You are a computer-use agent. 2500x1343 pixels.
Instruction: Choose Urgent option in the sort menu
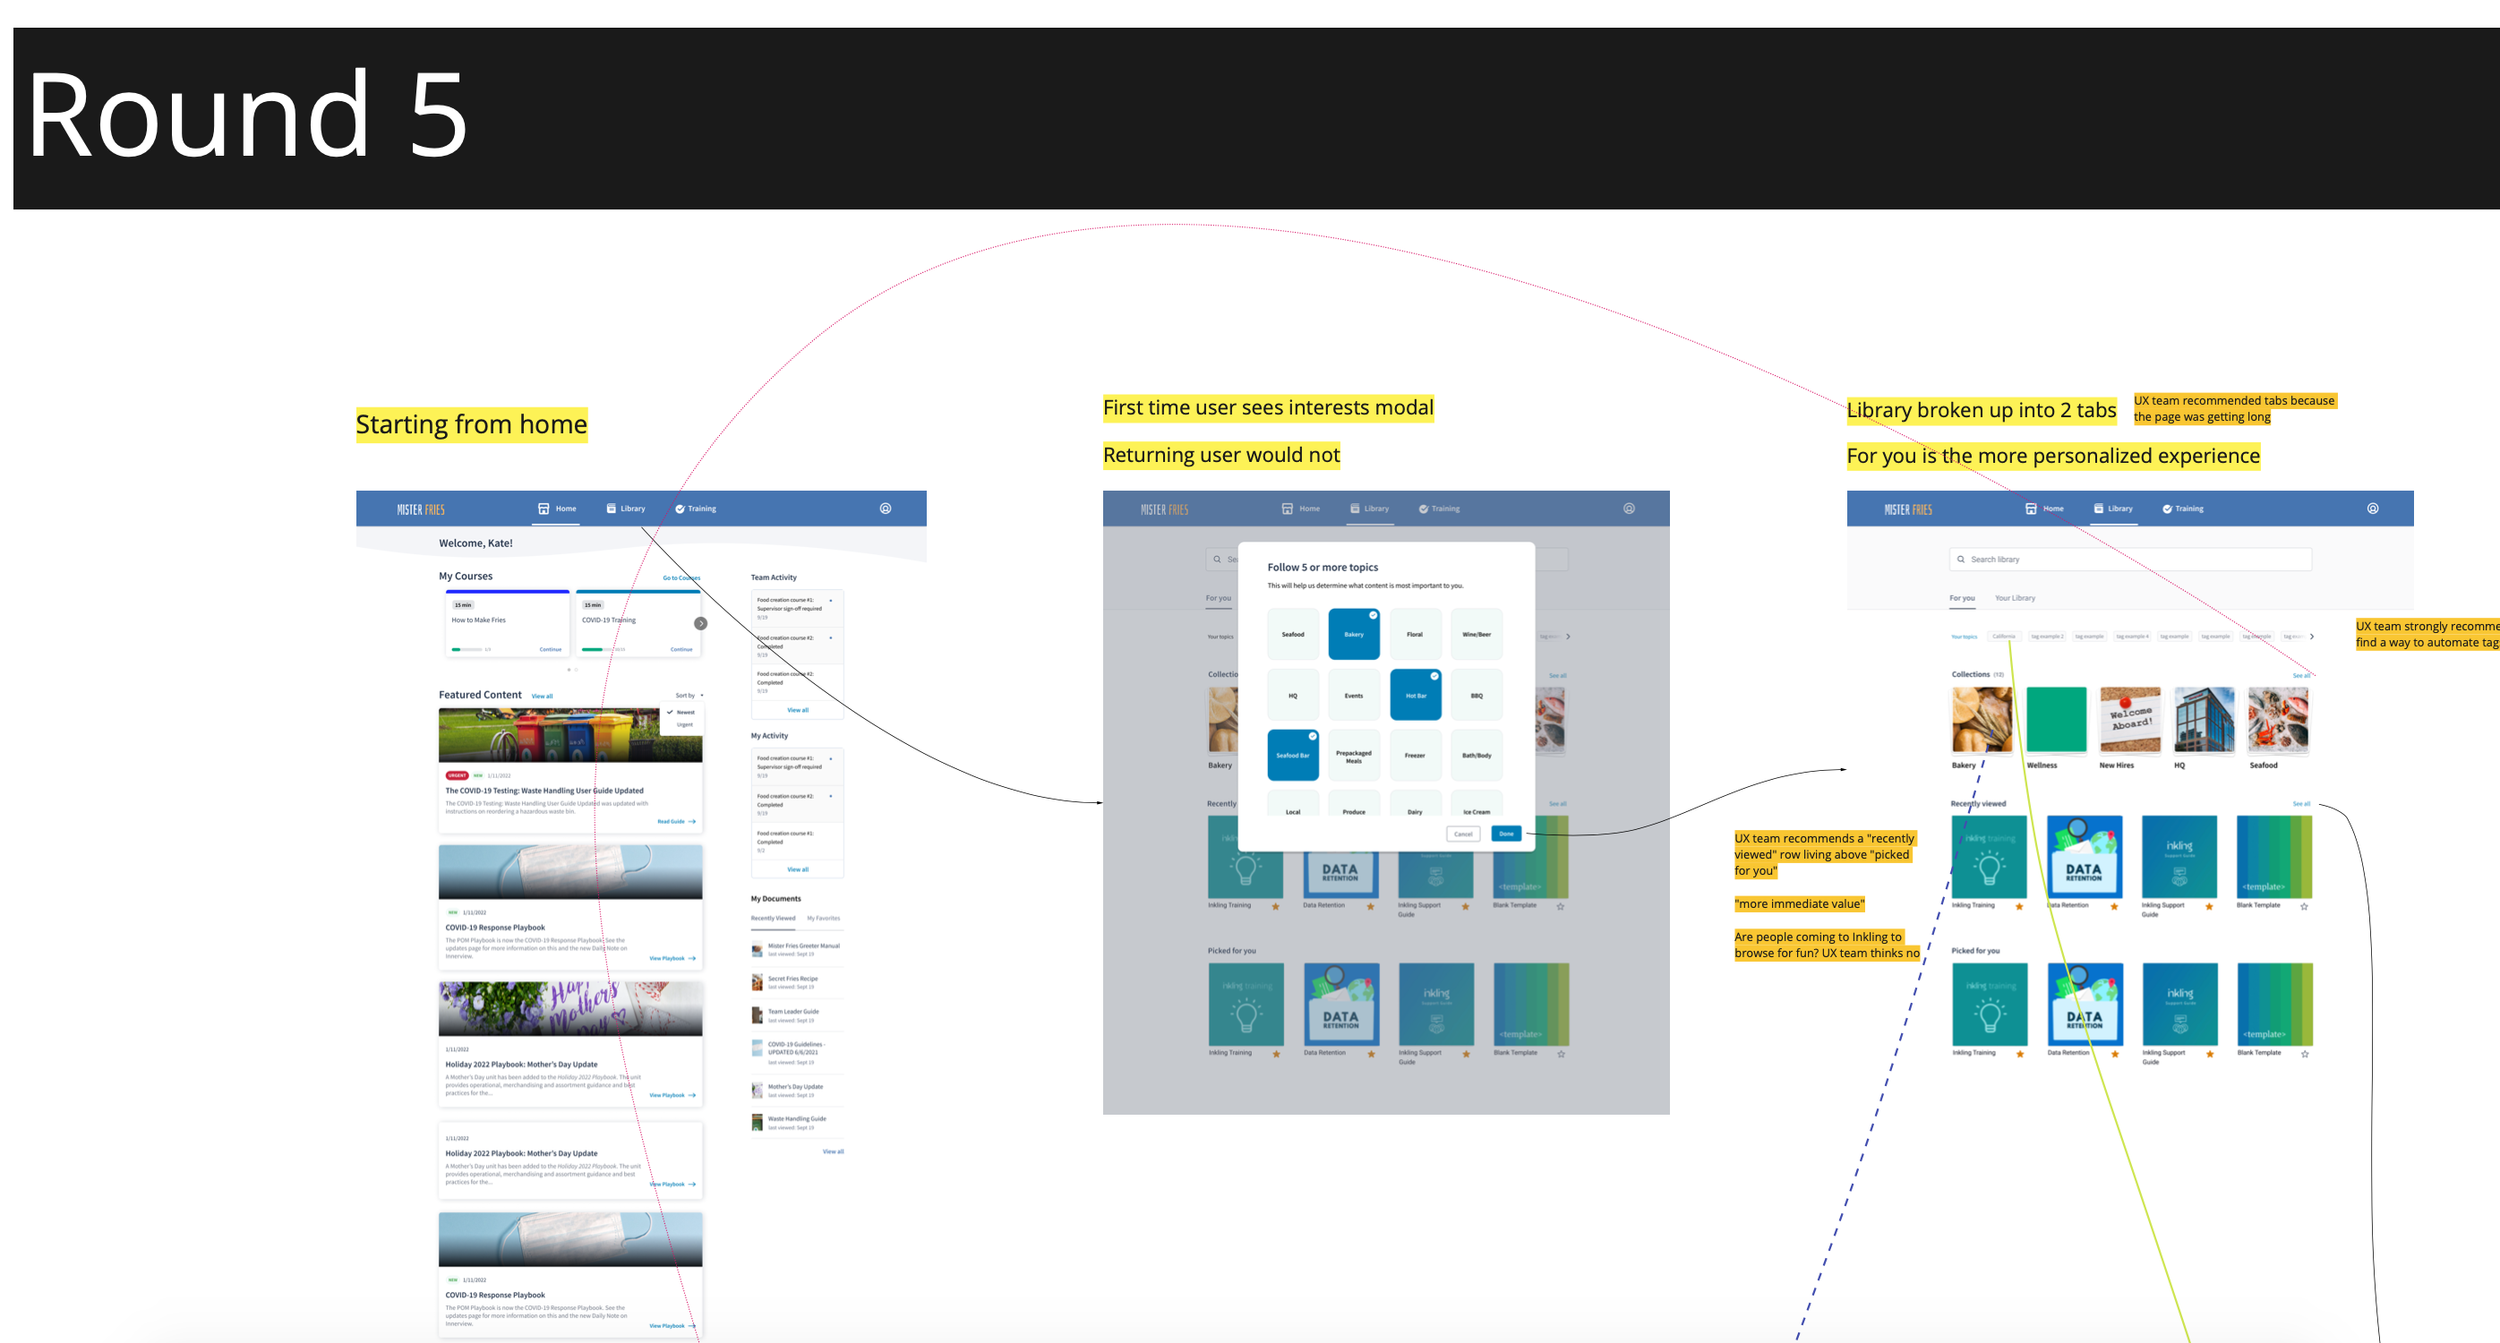685,725
